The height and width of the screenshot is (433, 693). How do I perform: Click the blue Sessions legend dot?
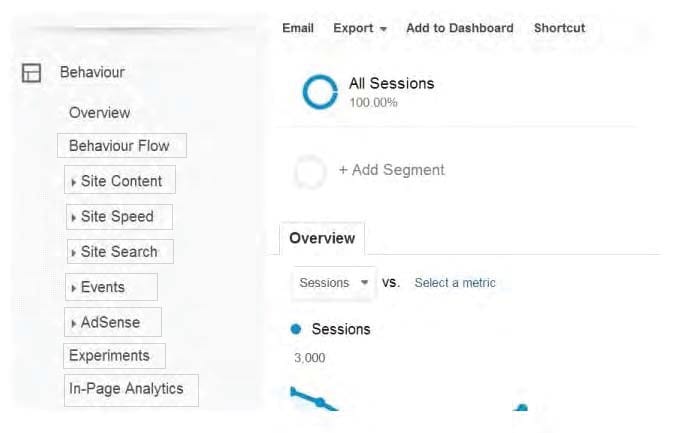(x=296, y=329)
